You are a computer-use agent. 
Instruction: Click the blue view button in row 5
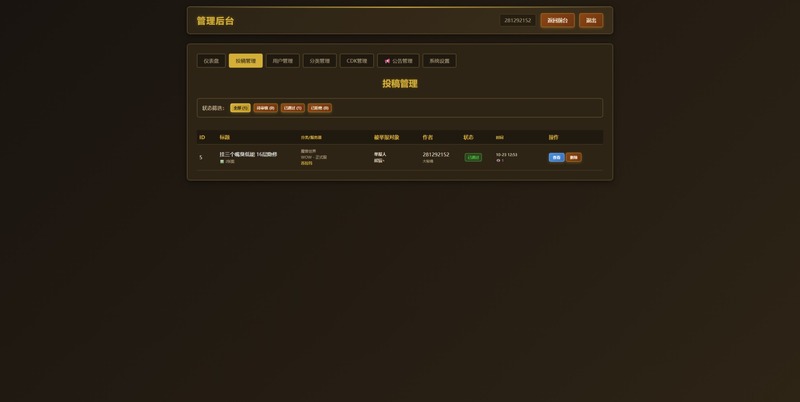(x=556, y=157)
